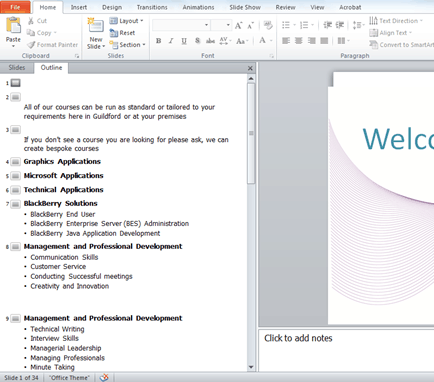This screenshot has width=434, height=382.
Task: Expand the Section dropdown menu
Action: pos(128,45)
